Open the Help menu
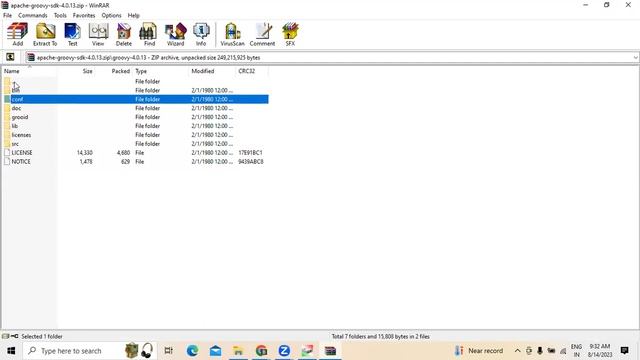 click(x=133, y=15)
